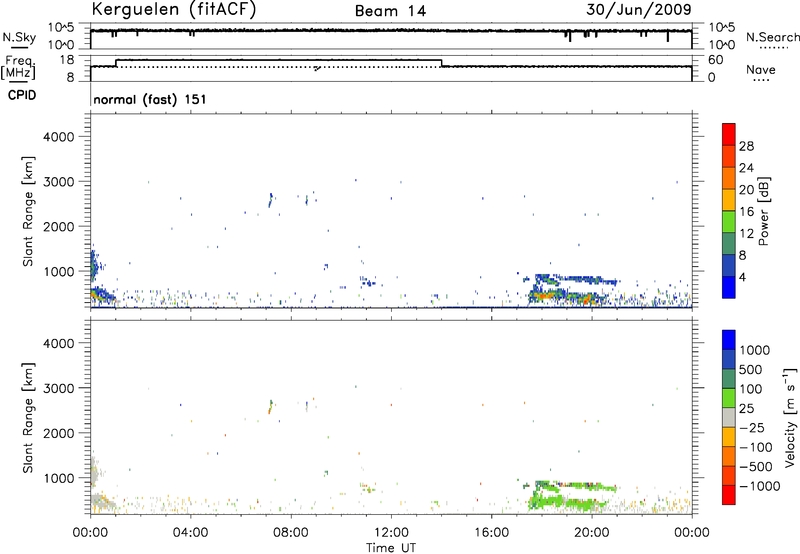Image resolution: width=800 pixels, height=554 pixels.
Task: Click the 'CPID' label
Action: coord(22,95)
